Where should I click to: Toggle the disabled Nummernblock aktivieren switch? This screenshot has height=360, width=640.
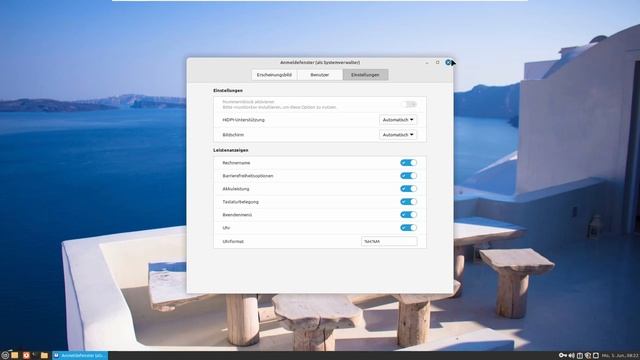coord(409,104)
